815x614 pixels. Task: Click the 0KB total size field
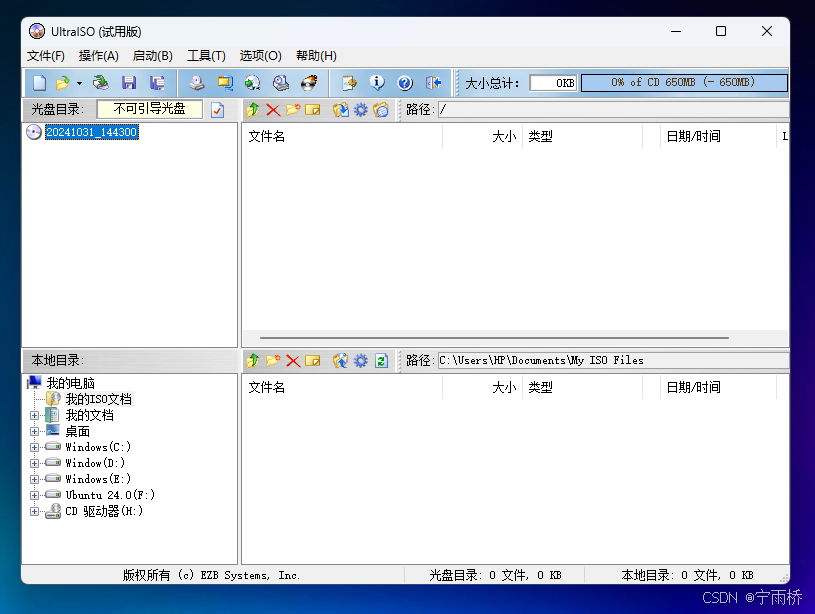tap(553, 83)
